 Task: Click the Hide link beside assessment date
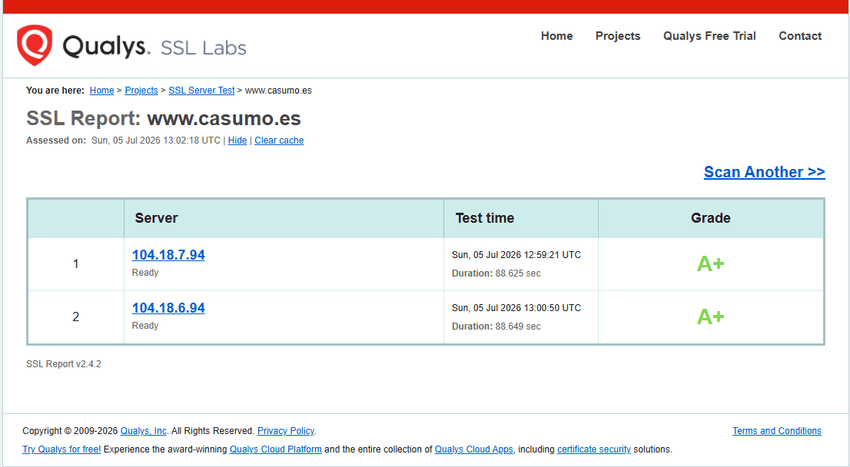(237, 140)
